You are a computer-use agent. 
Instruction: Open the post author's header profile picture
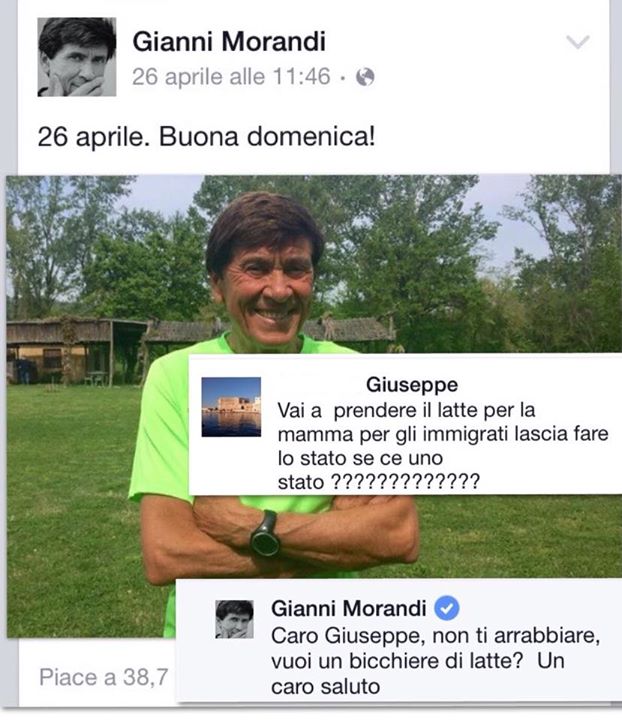click(77, 57)
